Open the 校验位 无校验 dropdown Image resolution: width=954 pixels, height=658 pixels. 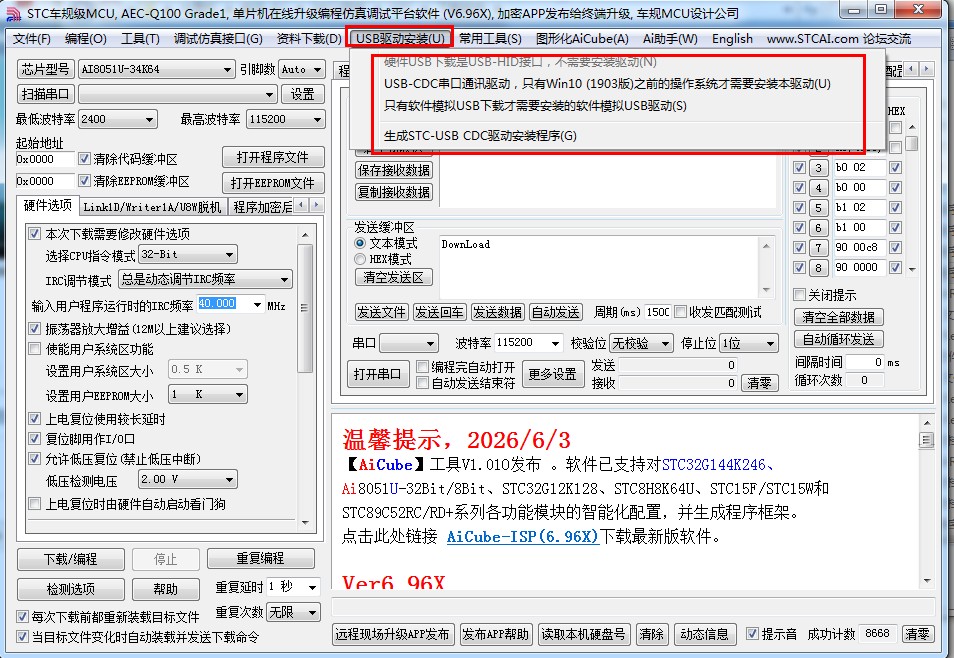[x=665, y=343]
